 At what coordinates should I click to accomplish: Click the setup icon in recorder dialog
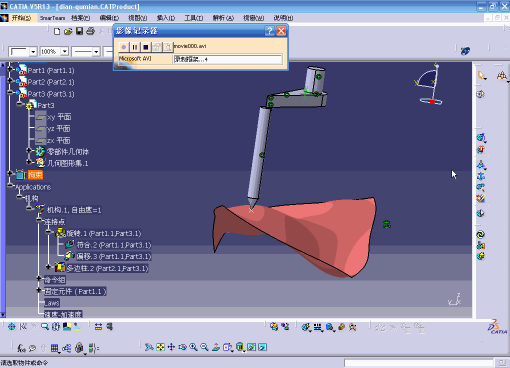[157, 47]
